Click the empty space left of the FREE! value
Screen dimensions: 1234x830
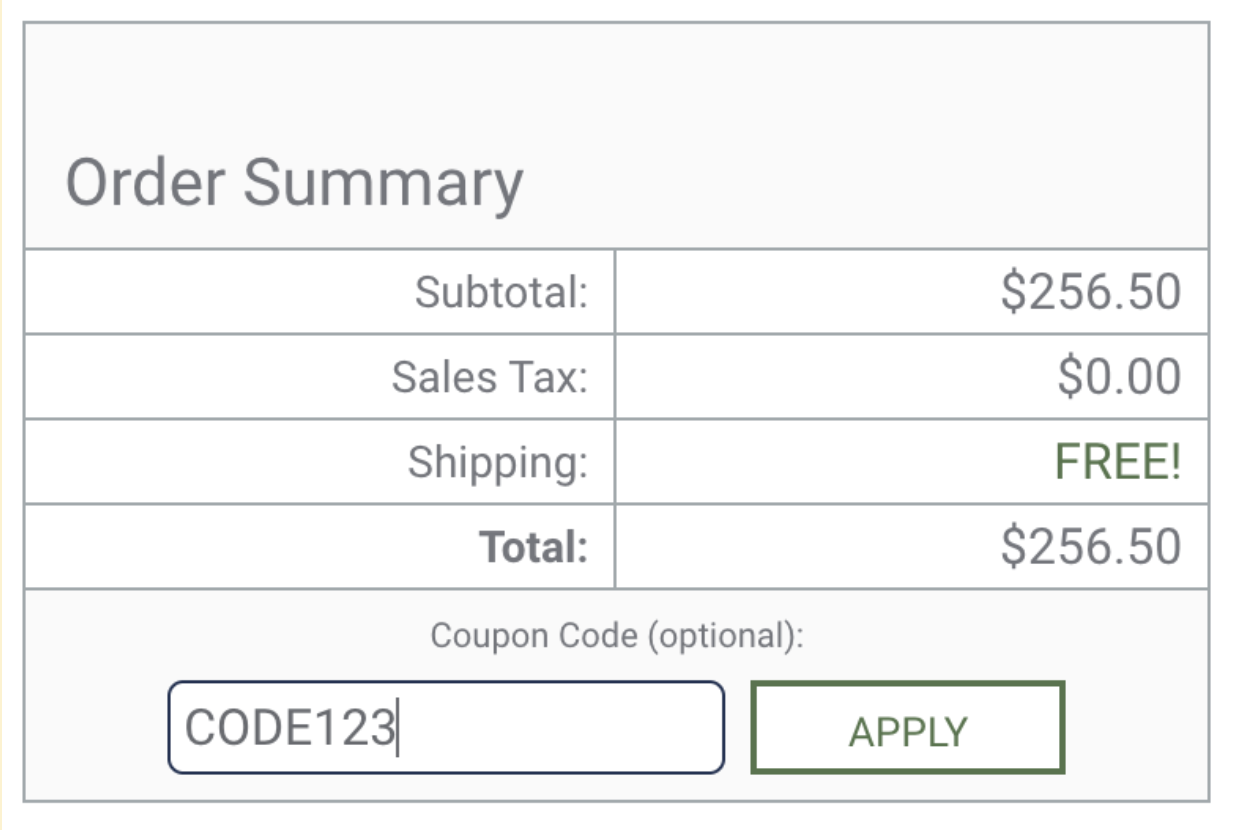[x=820, y=462]
